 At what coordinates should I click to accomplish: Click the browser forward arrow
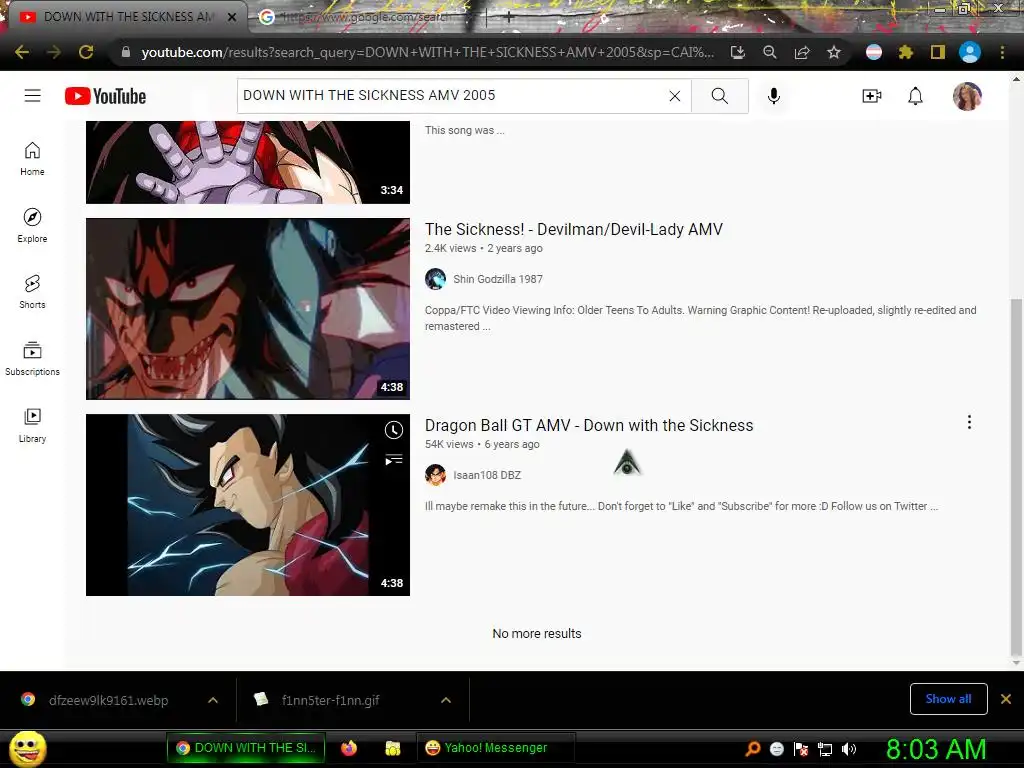pos(54,52)
